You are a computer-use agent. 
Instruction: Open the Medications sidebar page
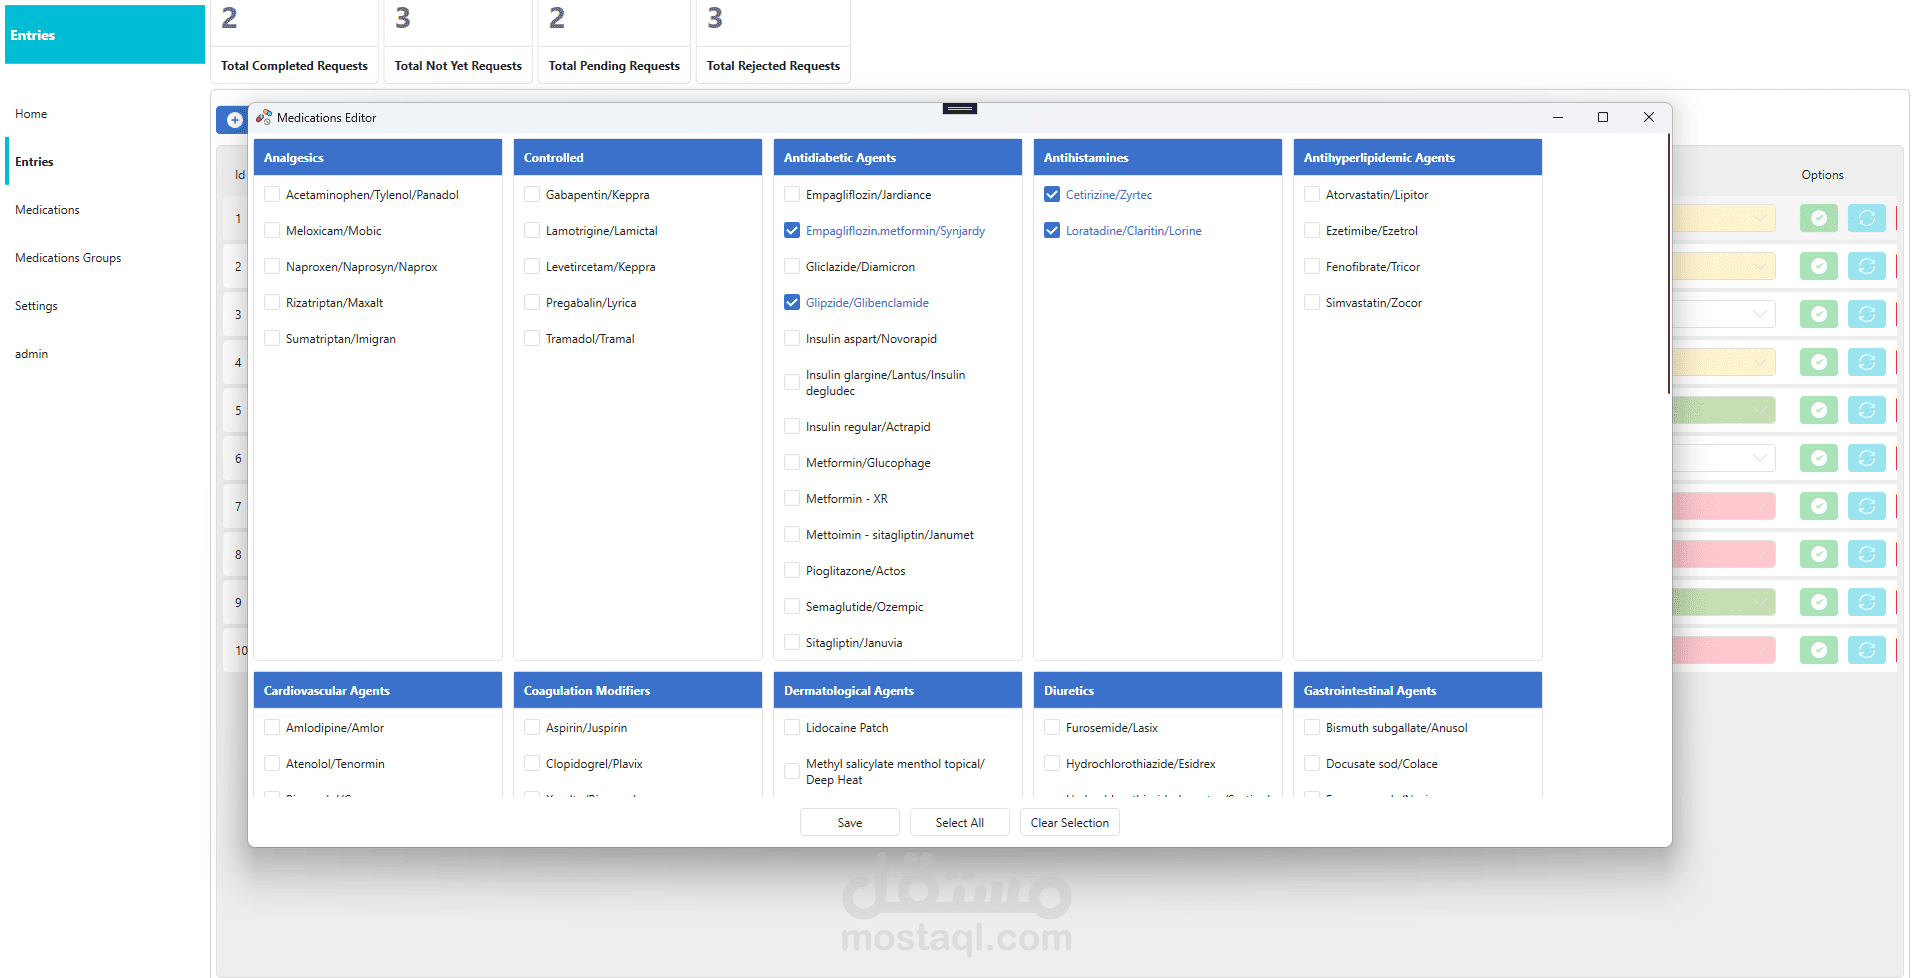(x=105, y=210)
